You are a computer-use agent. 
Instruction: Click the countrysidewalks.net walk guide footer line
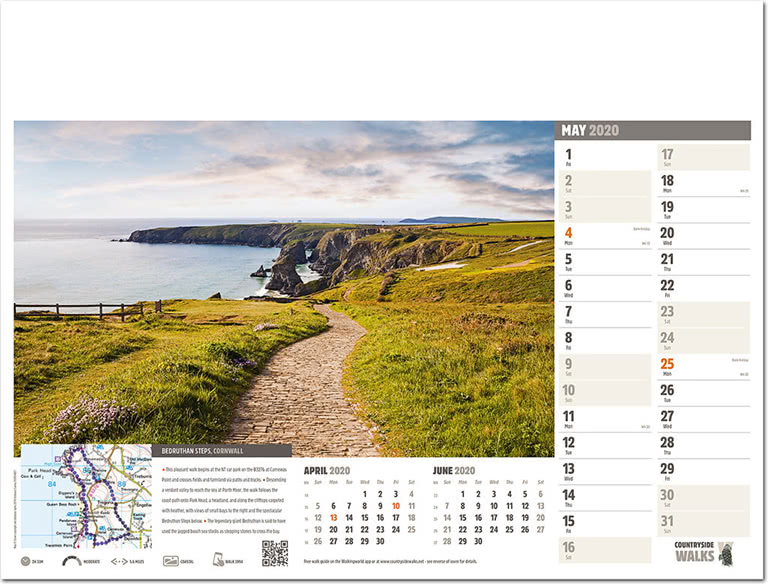(x=390, y=561)
